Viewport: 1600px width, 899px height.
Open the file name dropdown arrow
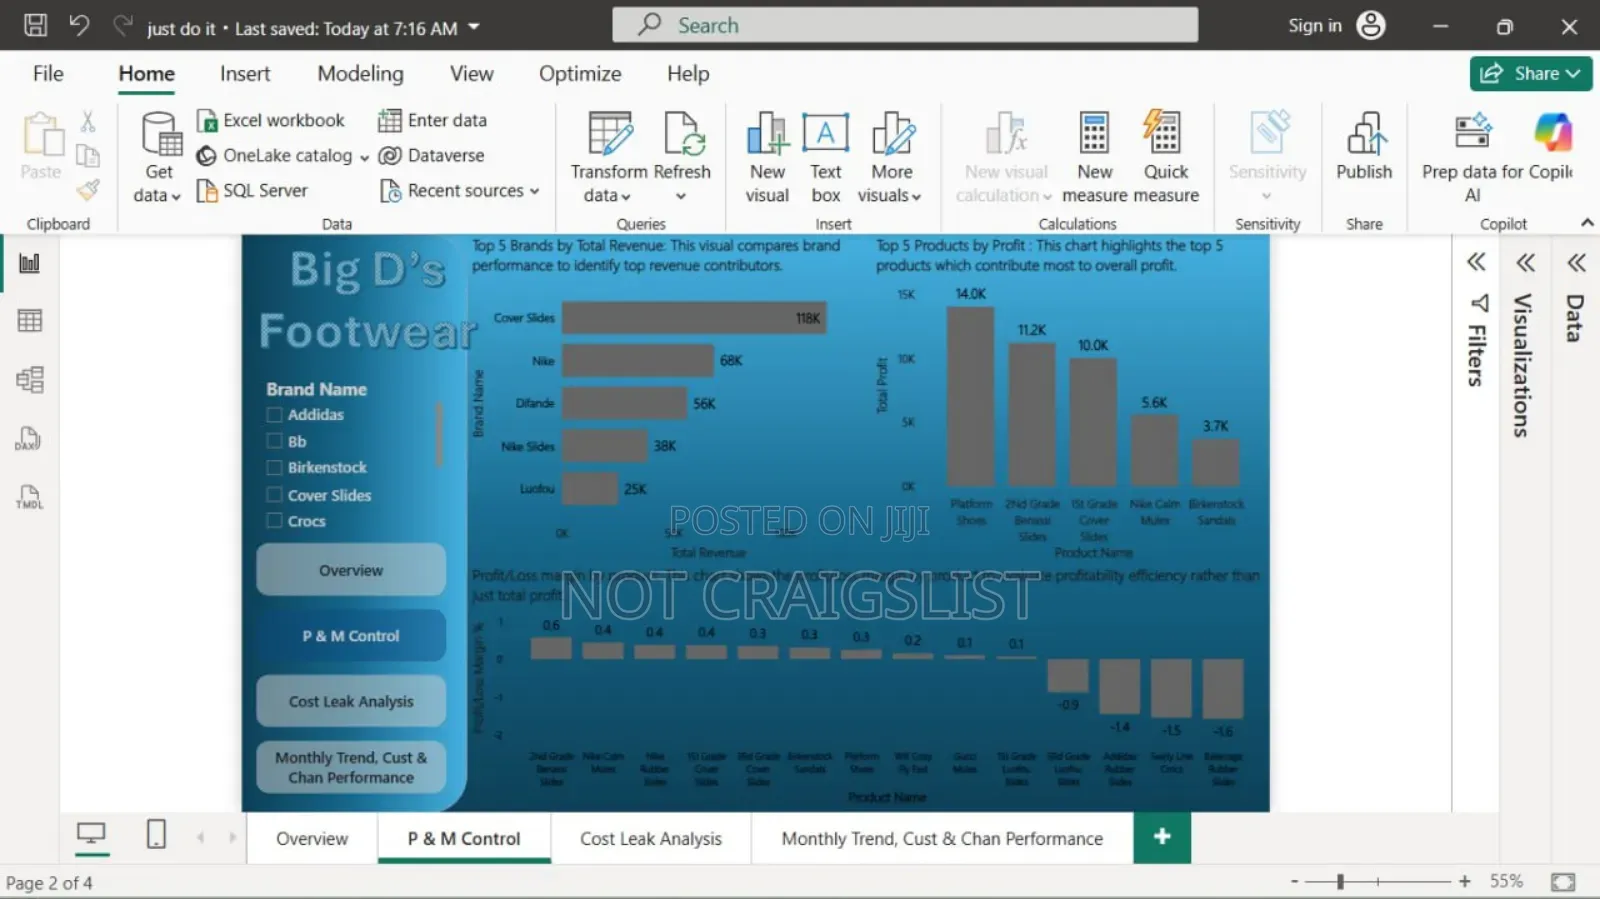(x=474, y=27)
